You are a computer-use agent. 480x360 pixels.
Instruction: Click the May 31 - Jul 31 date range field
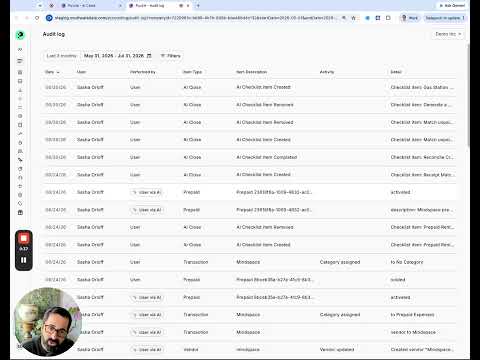point(117,56)
